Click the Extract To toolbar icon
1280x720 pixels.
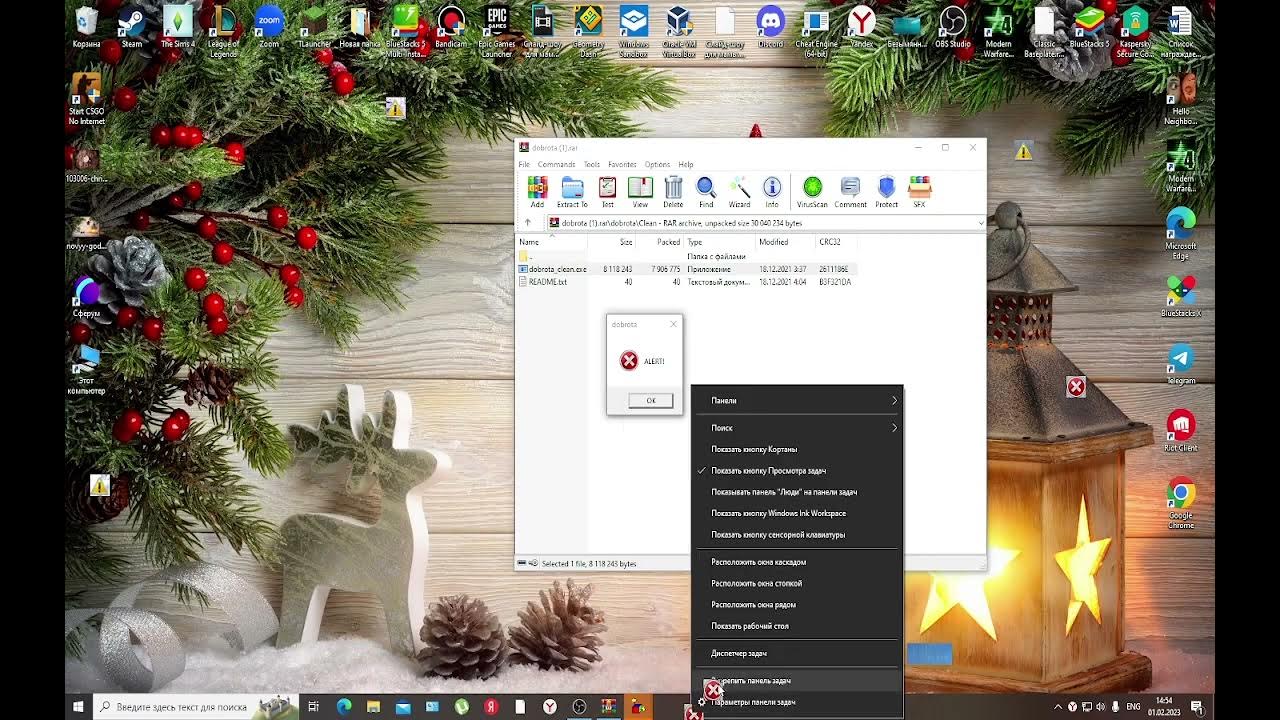(572, 192)
